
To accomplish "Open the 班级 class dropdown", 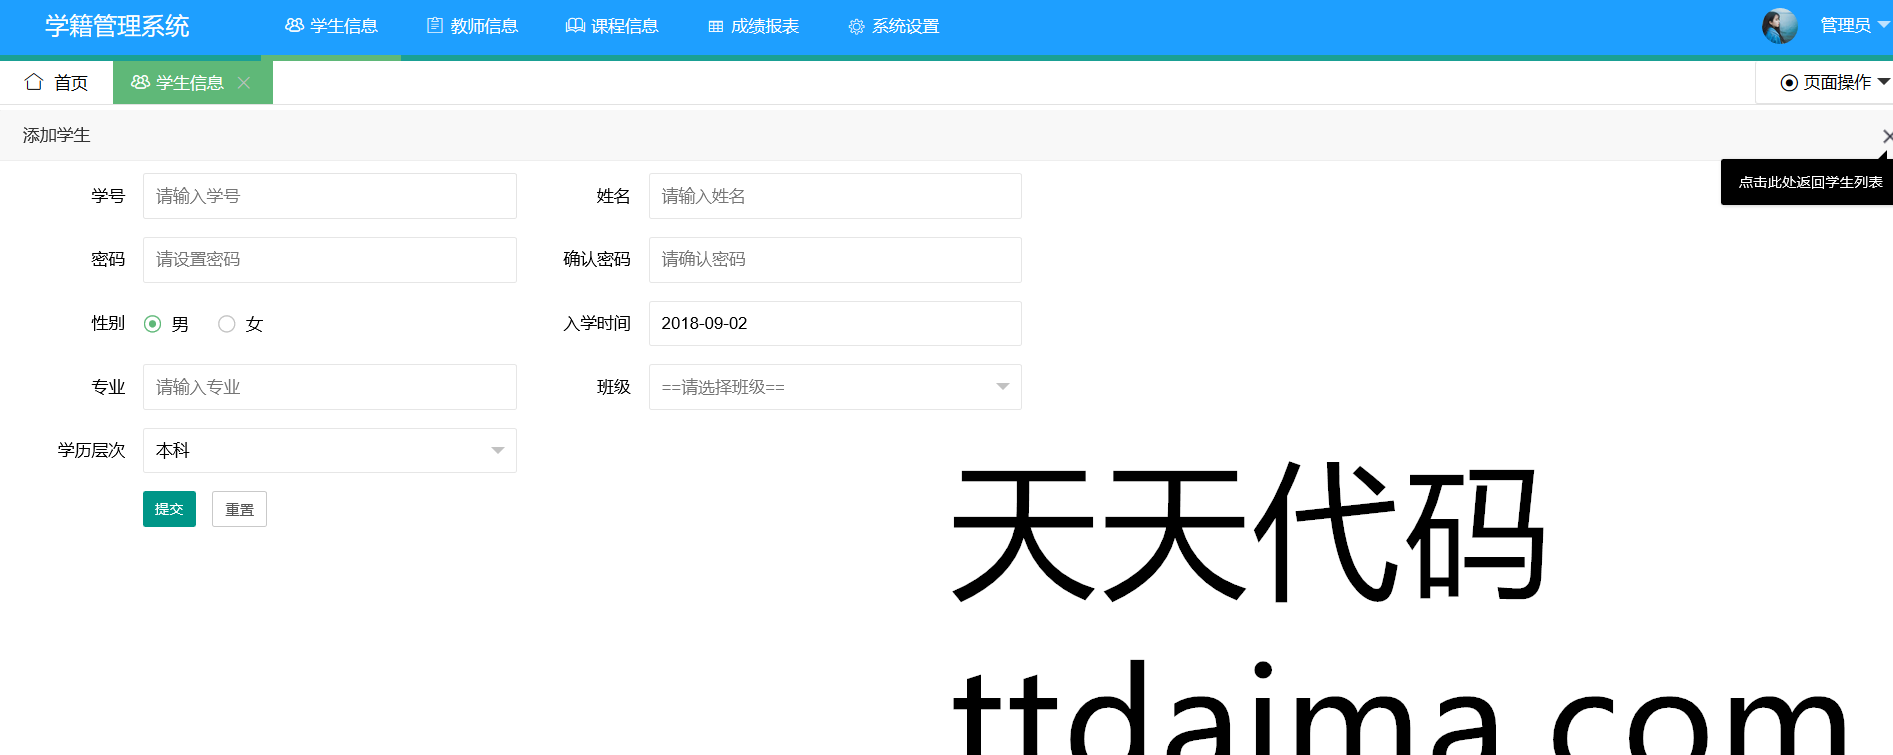I will tap(834, 387).
